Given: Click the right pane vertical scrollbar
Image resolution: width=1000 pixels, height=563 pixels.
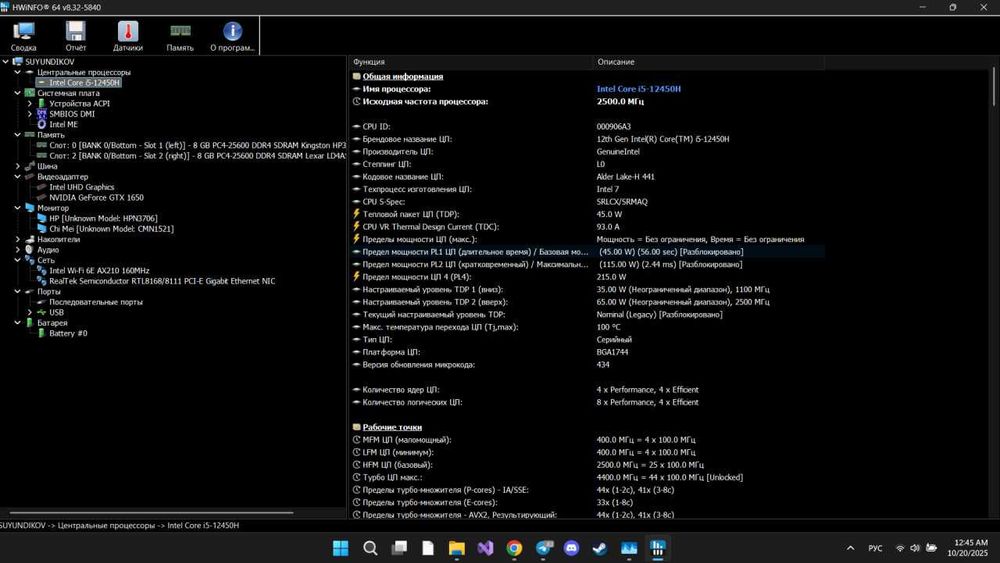Looking at the screenshot, I should pos(993,300).
